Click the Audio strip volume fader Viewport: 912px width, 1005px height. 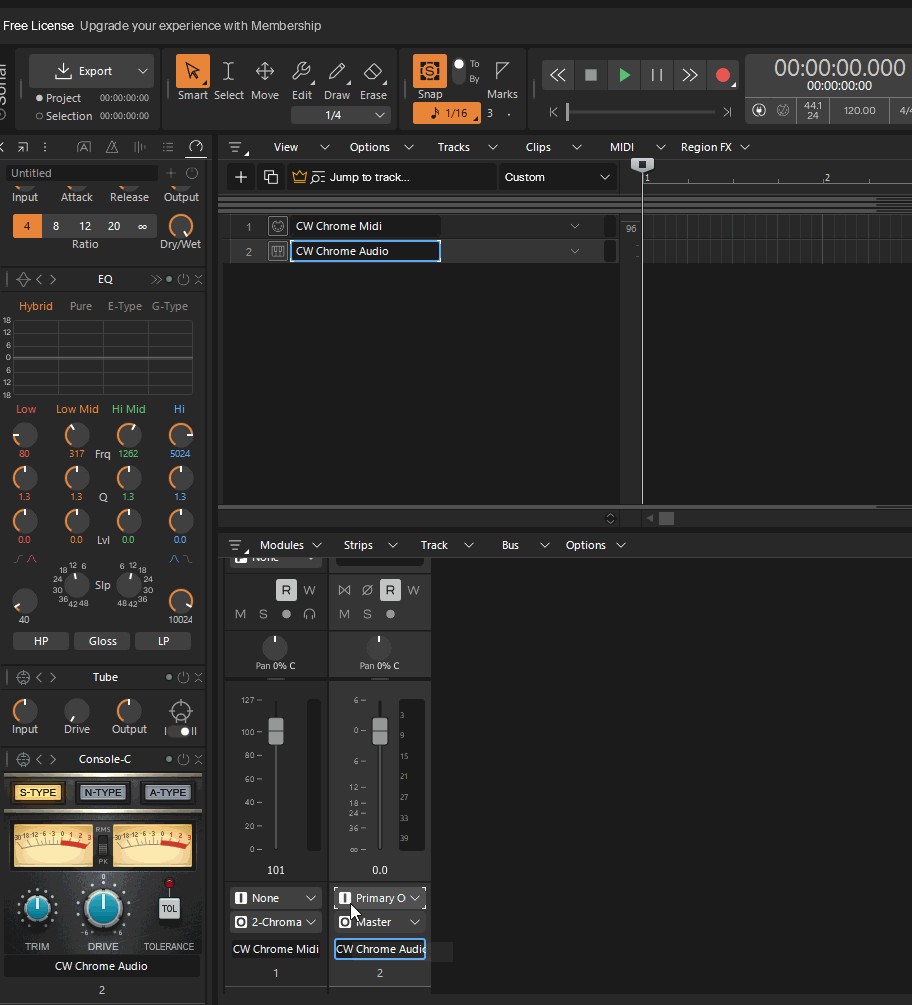pyautogui.click(x=380, y=731)
